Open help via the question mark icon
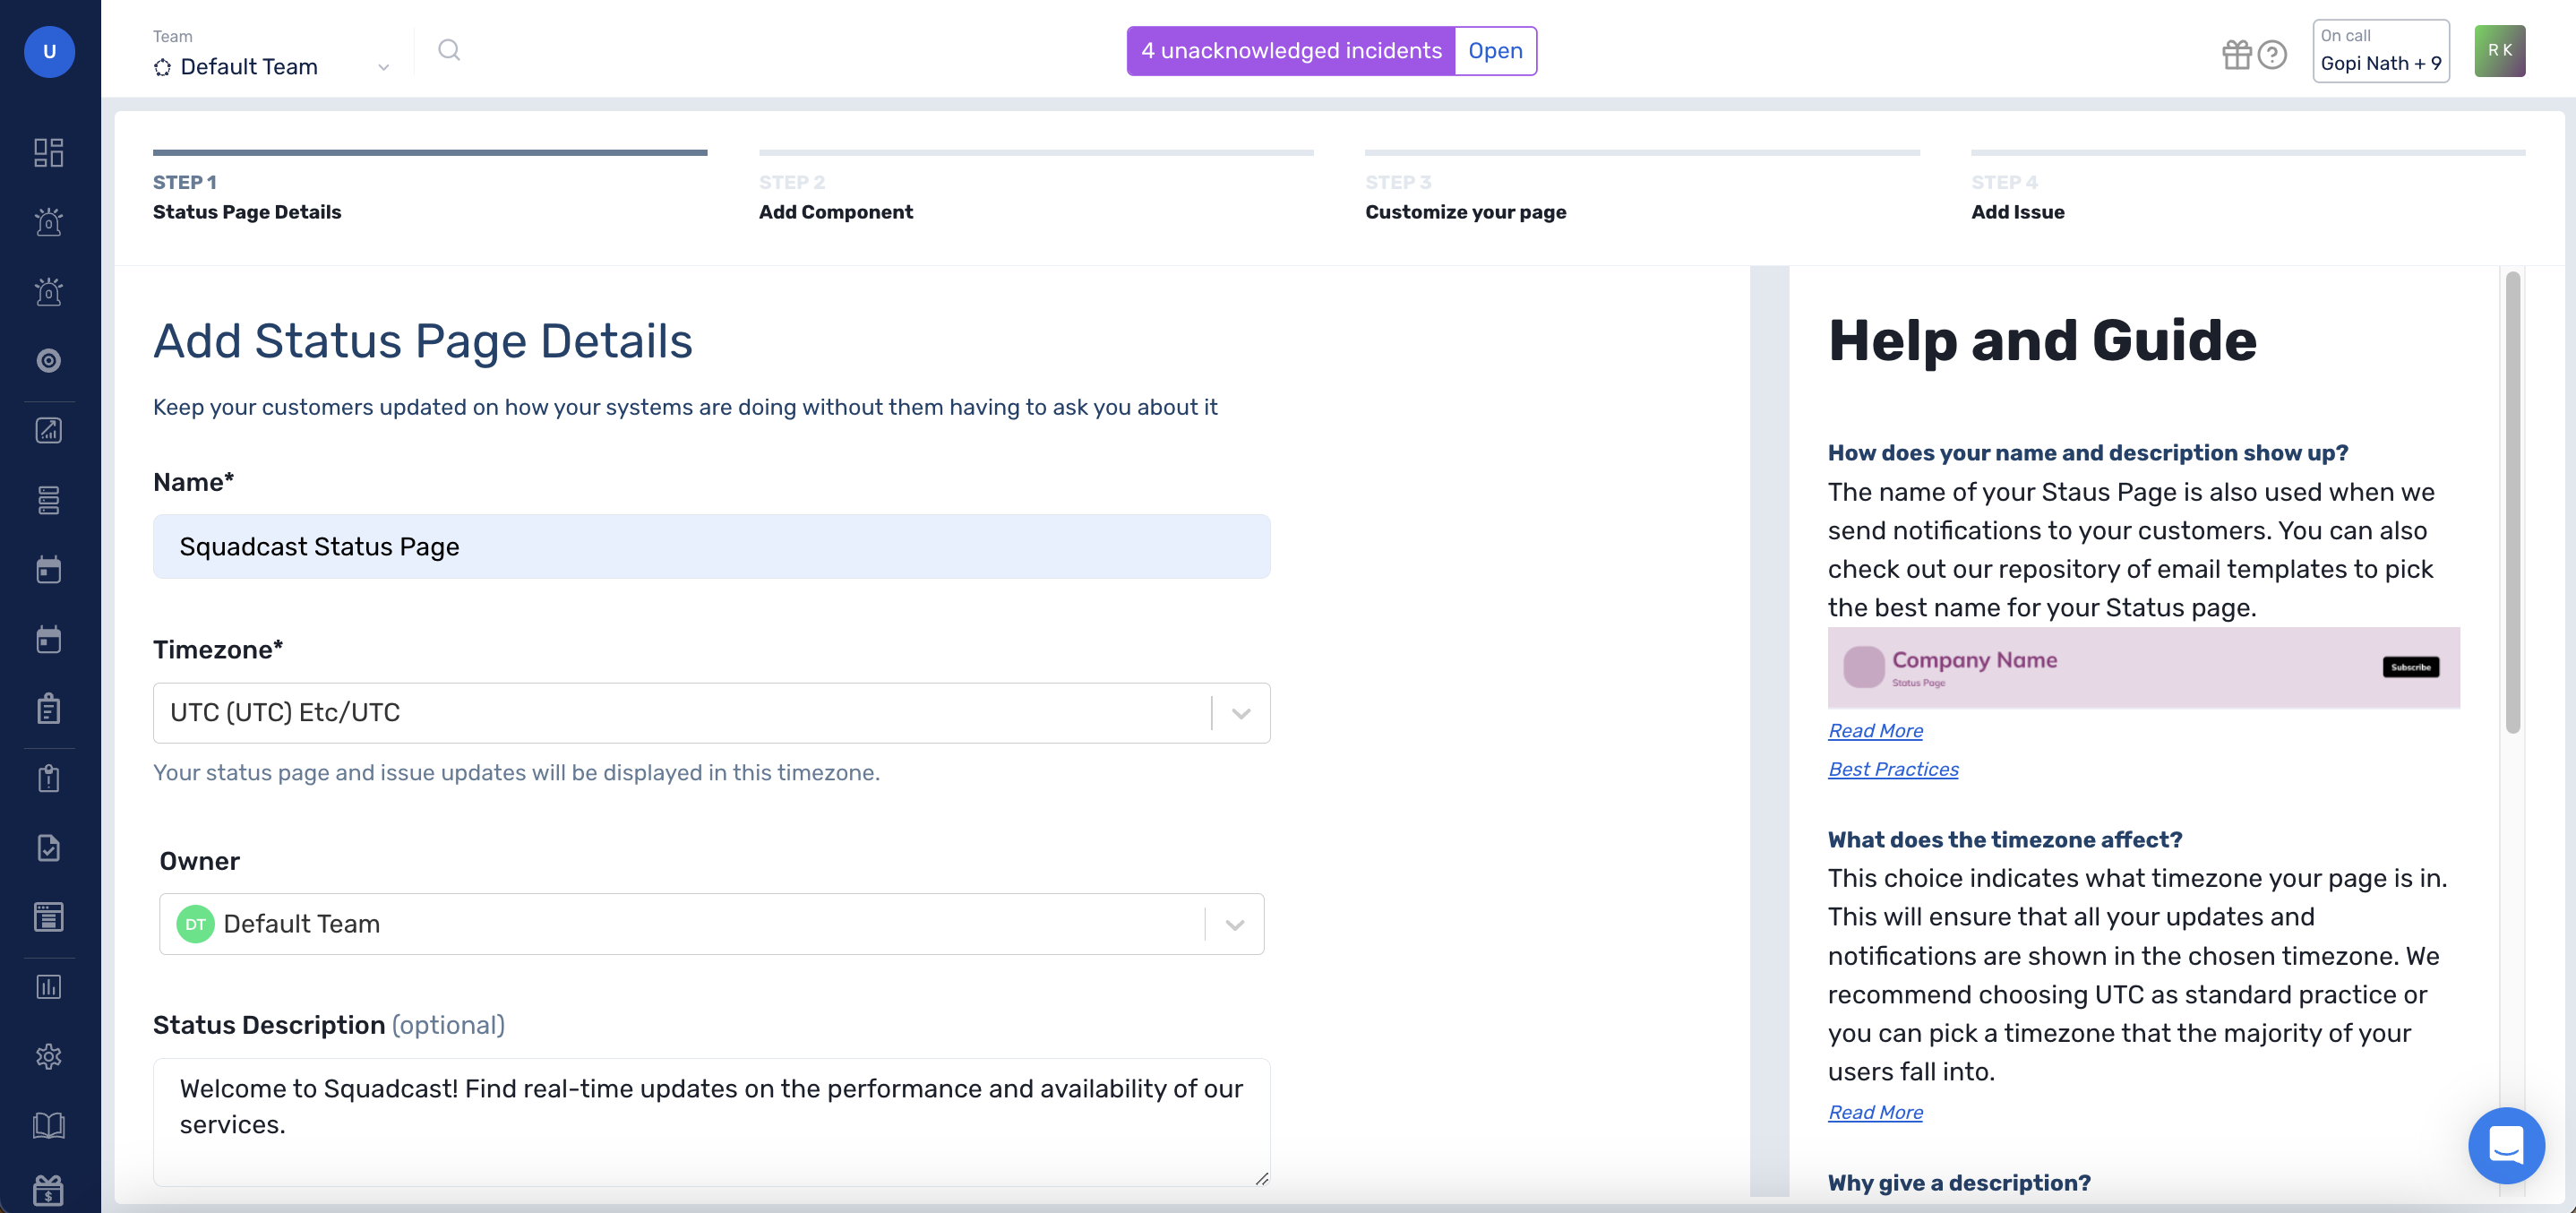This screenshot has width=2576, height=1213. click(2272, 55)
